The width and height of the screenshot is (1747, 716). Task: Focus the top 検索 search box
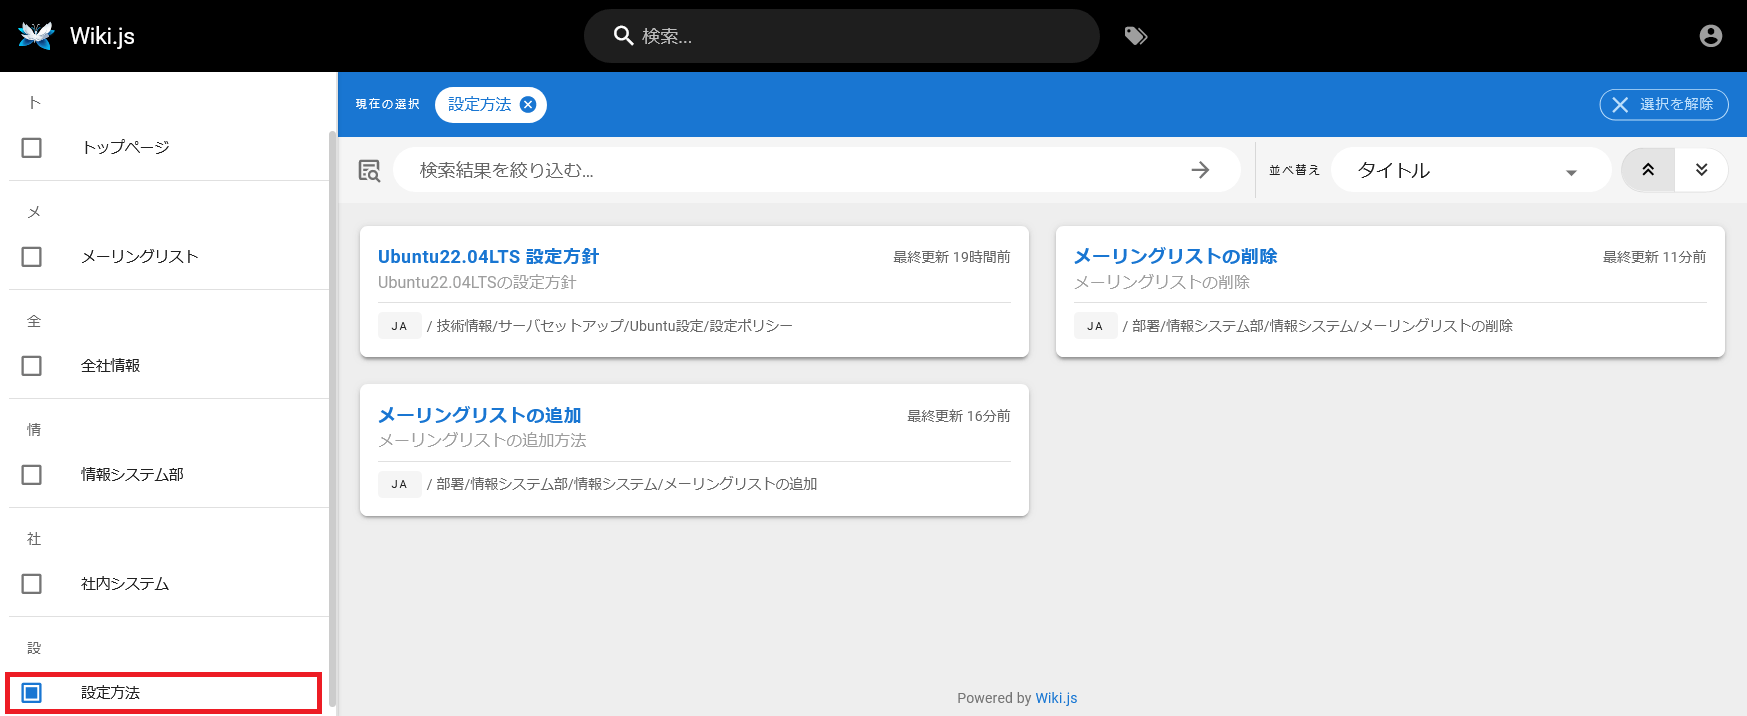point(842,36)
